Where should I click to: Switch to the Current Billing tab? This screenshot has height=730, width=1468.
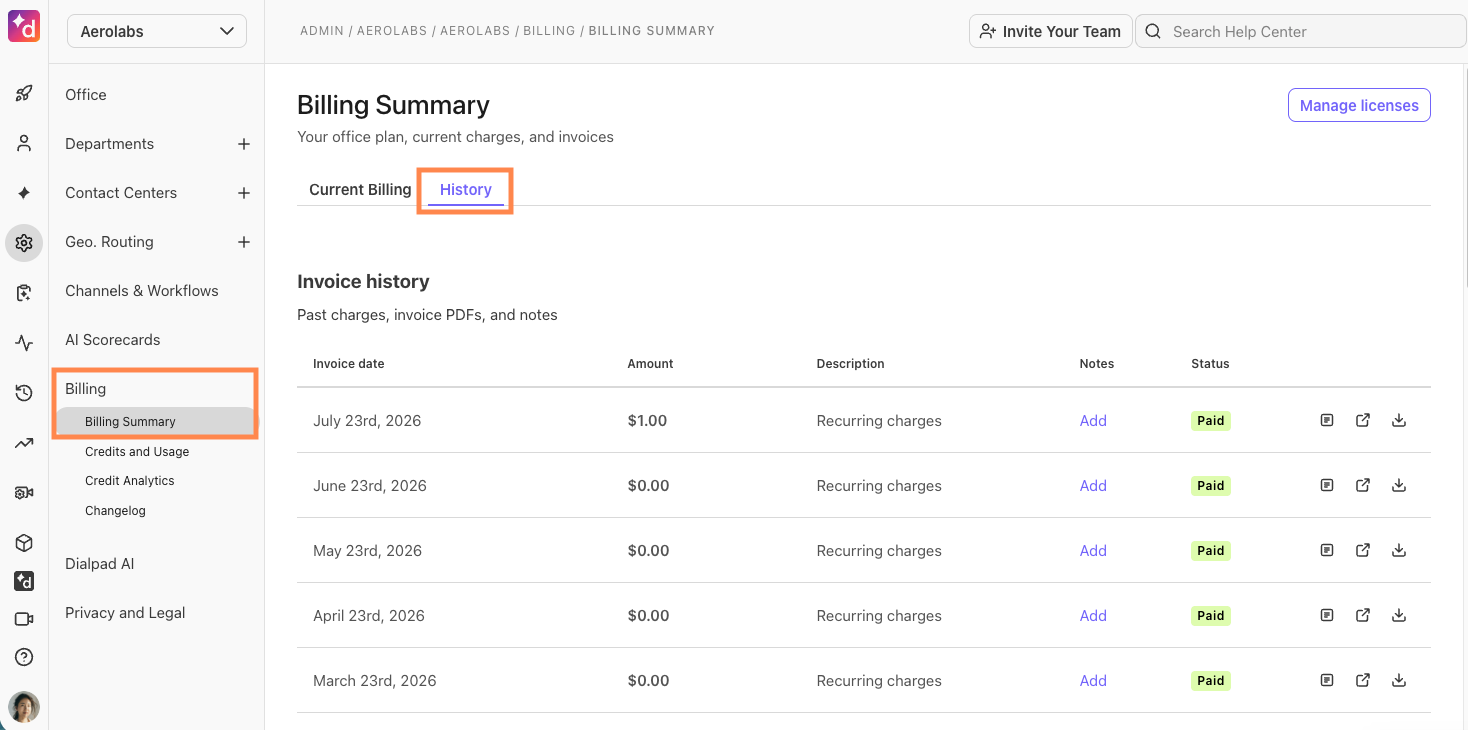coord(360,189)
